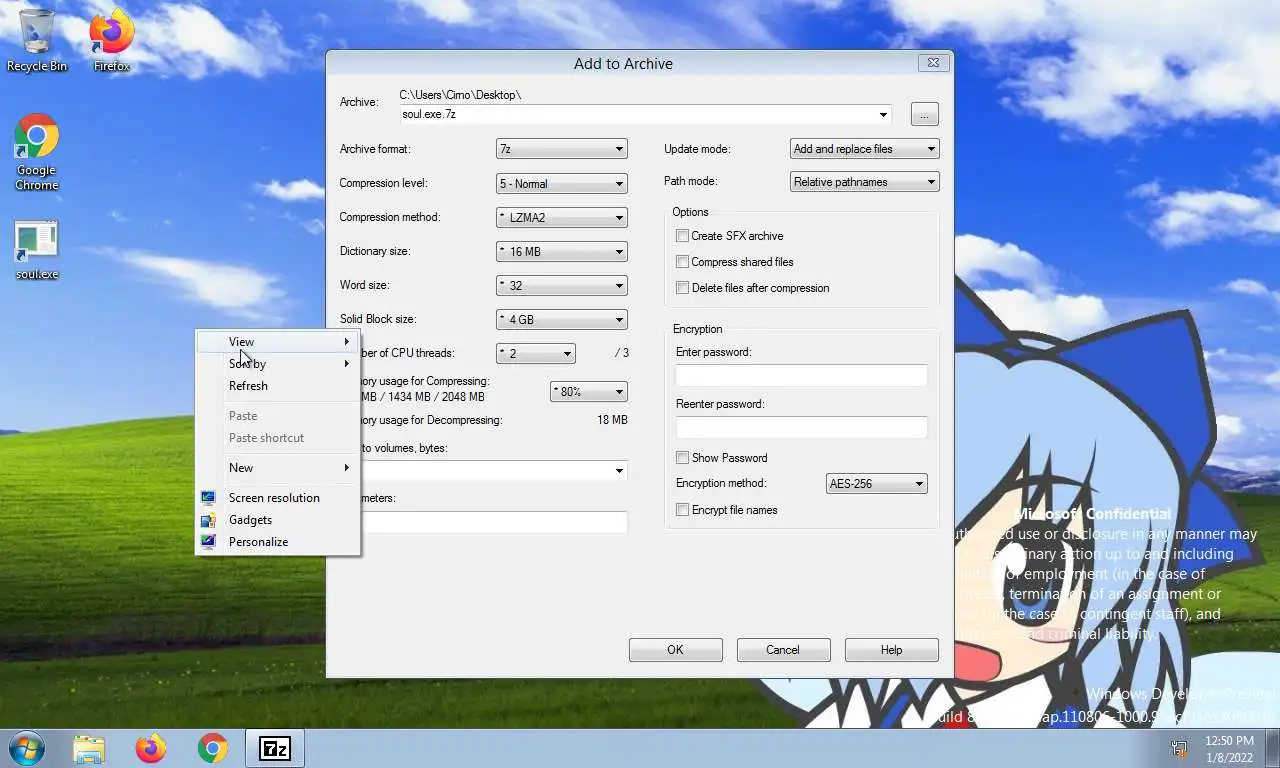This screenshot has height=768, width=1280.
Task: Click the Cancel button
Action: point(783,650)
